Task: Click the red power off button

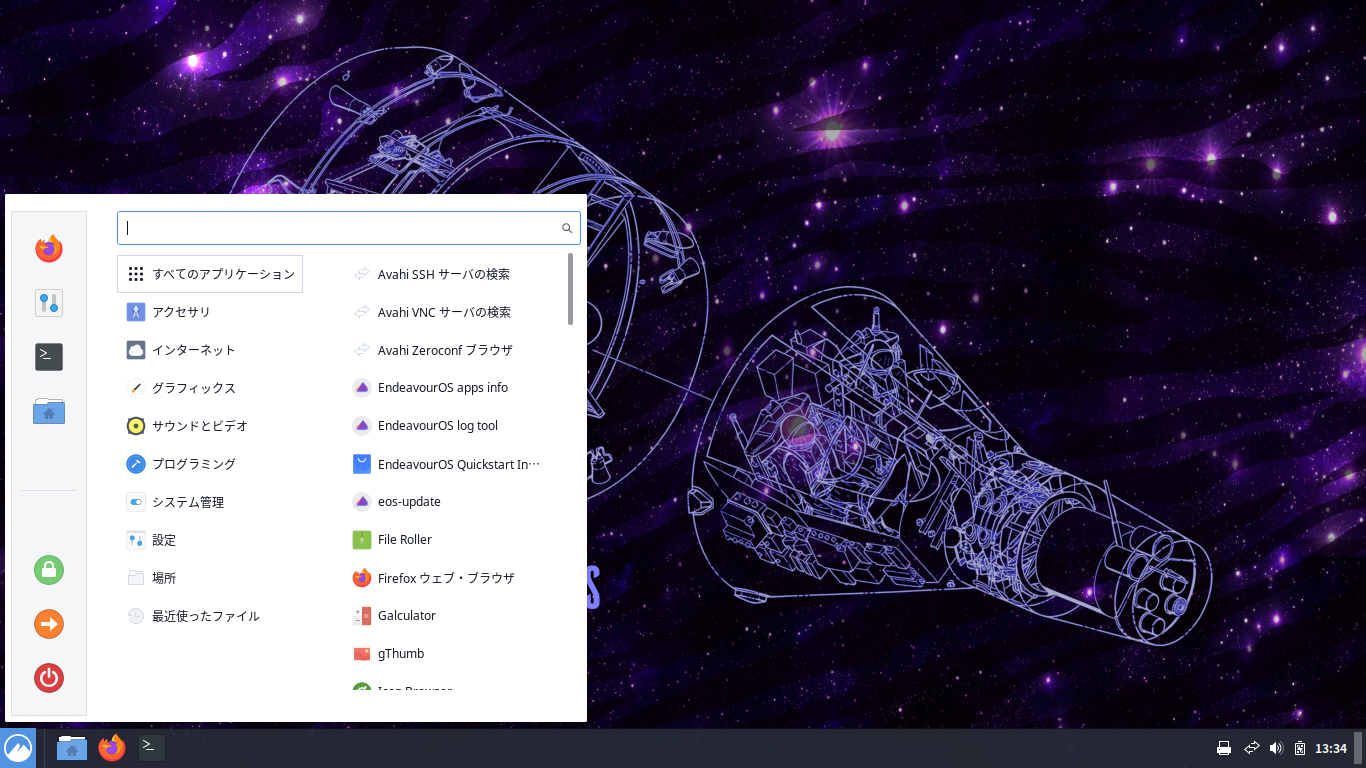Action: [49, 678]
